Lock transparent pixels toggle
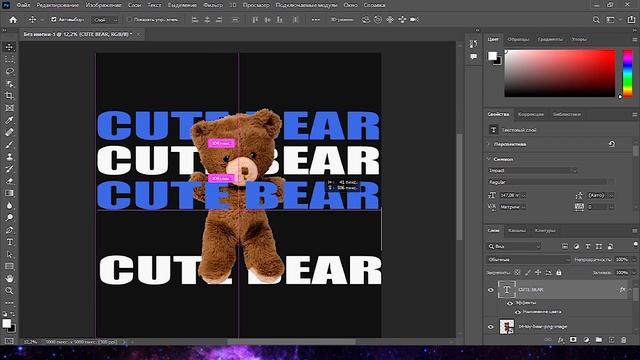This screenshot has height=360, width=640. tap(517, 273)
